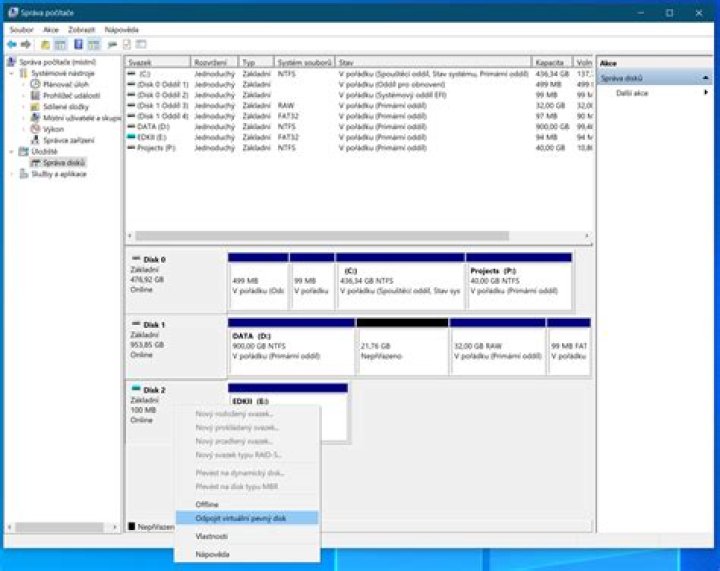Click the tree pane horizontal scrollbar

pyautogui.click(x=60, y=528)
